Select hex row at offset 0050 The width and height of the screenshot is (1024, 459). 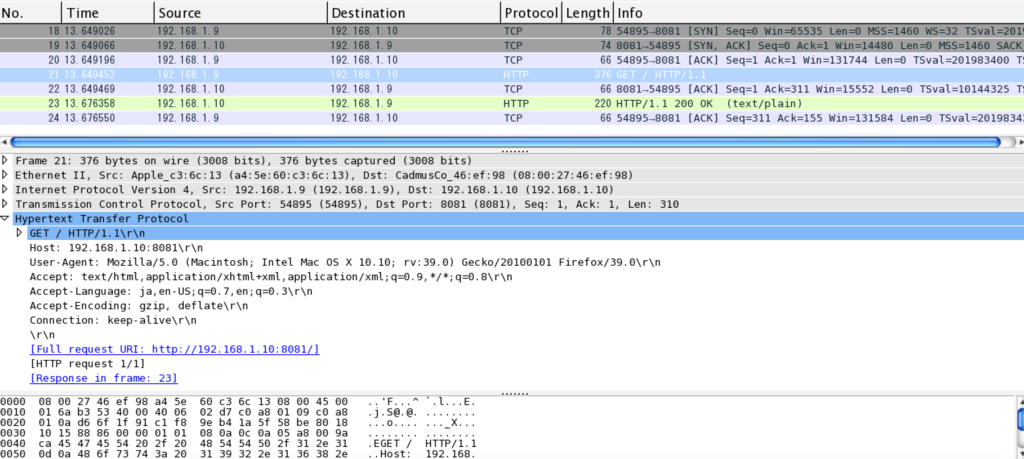click(238, 454)
